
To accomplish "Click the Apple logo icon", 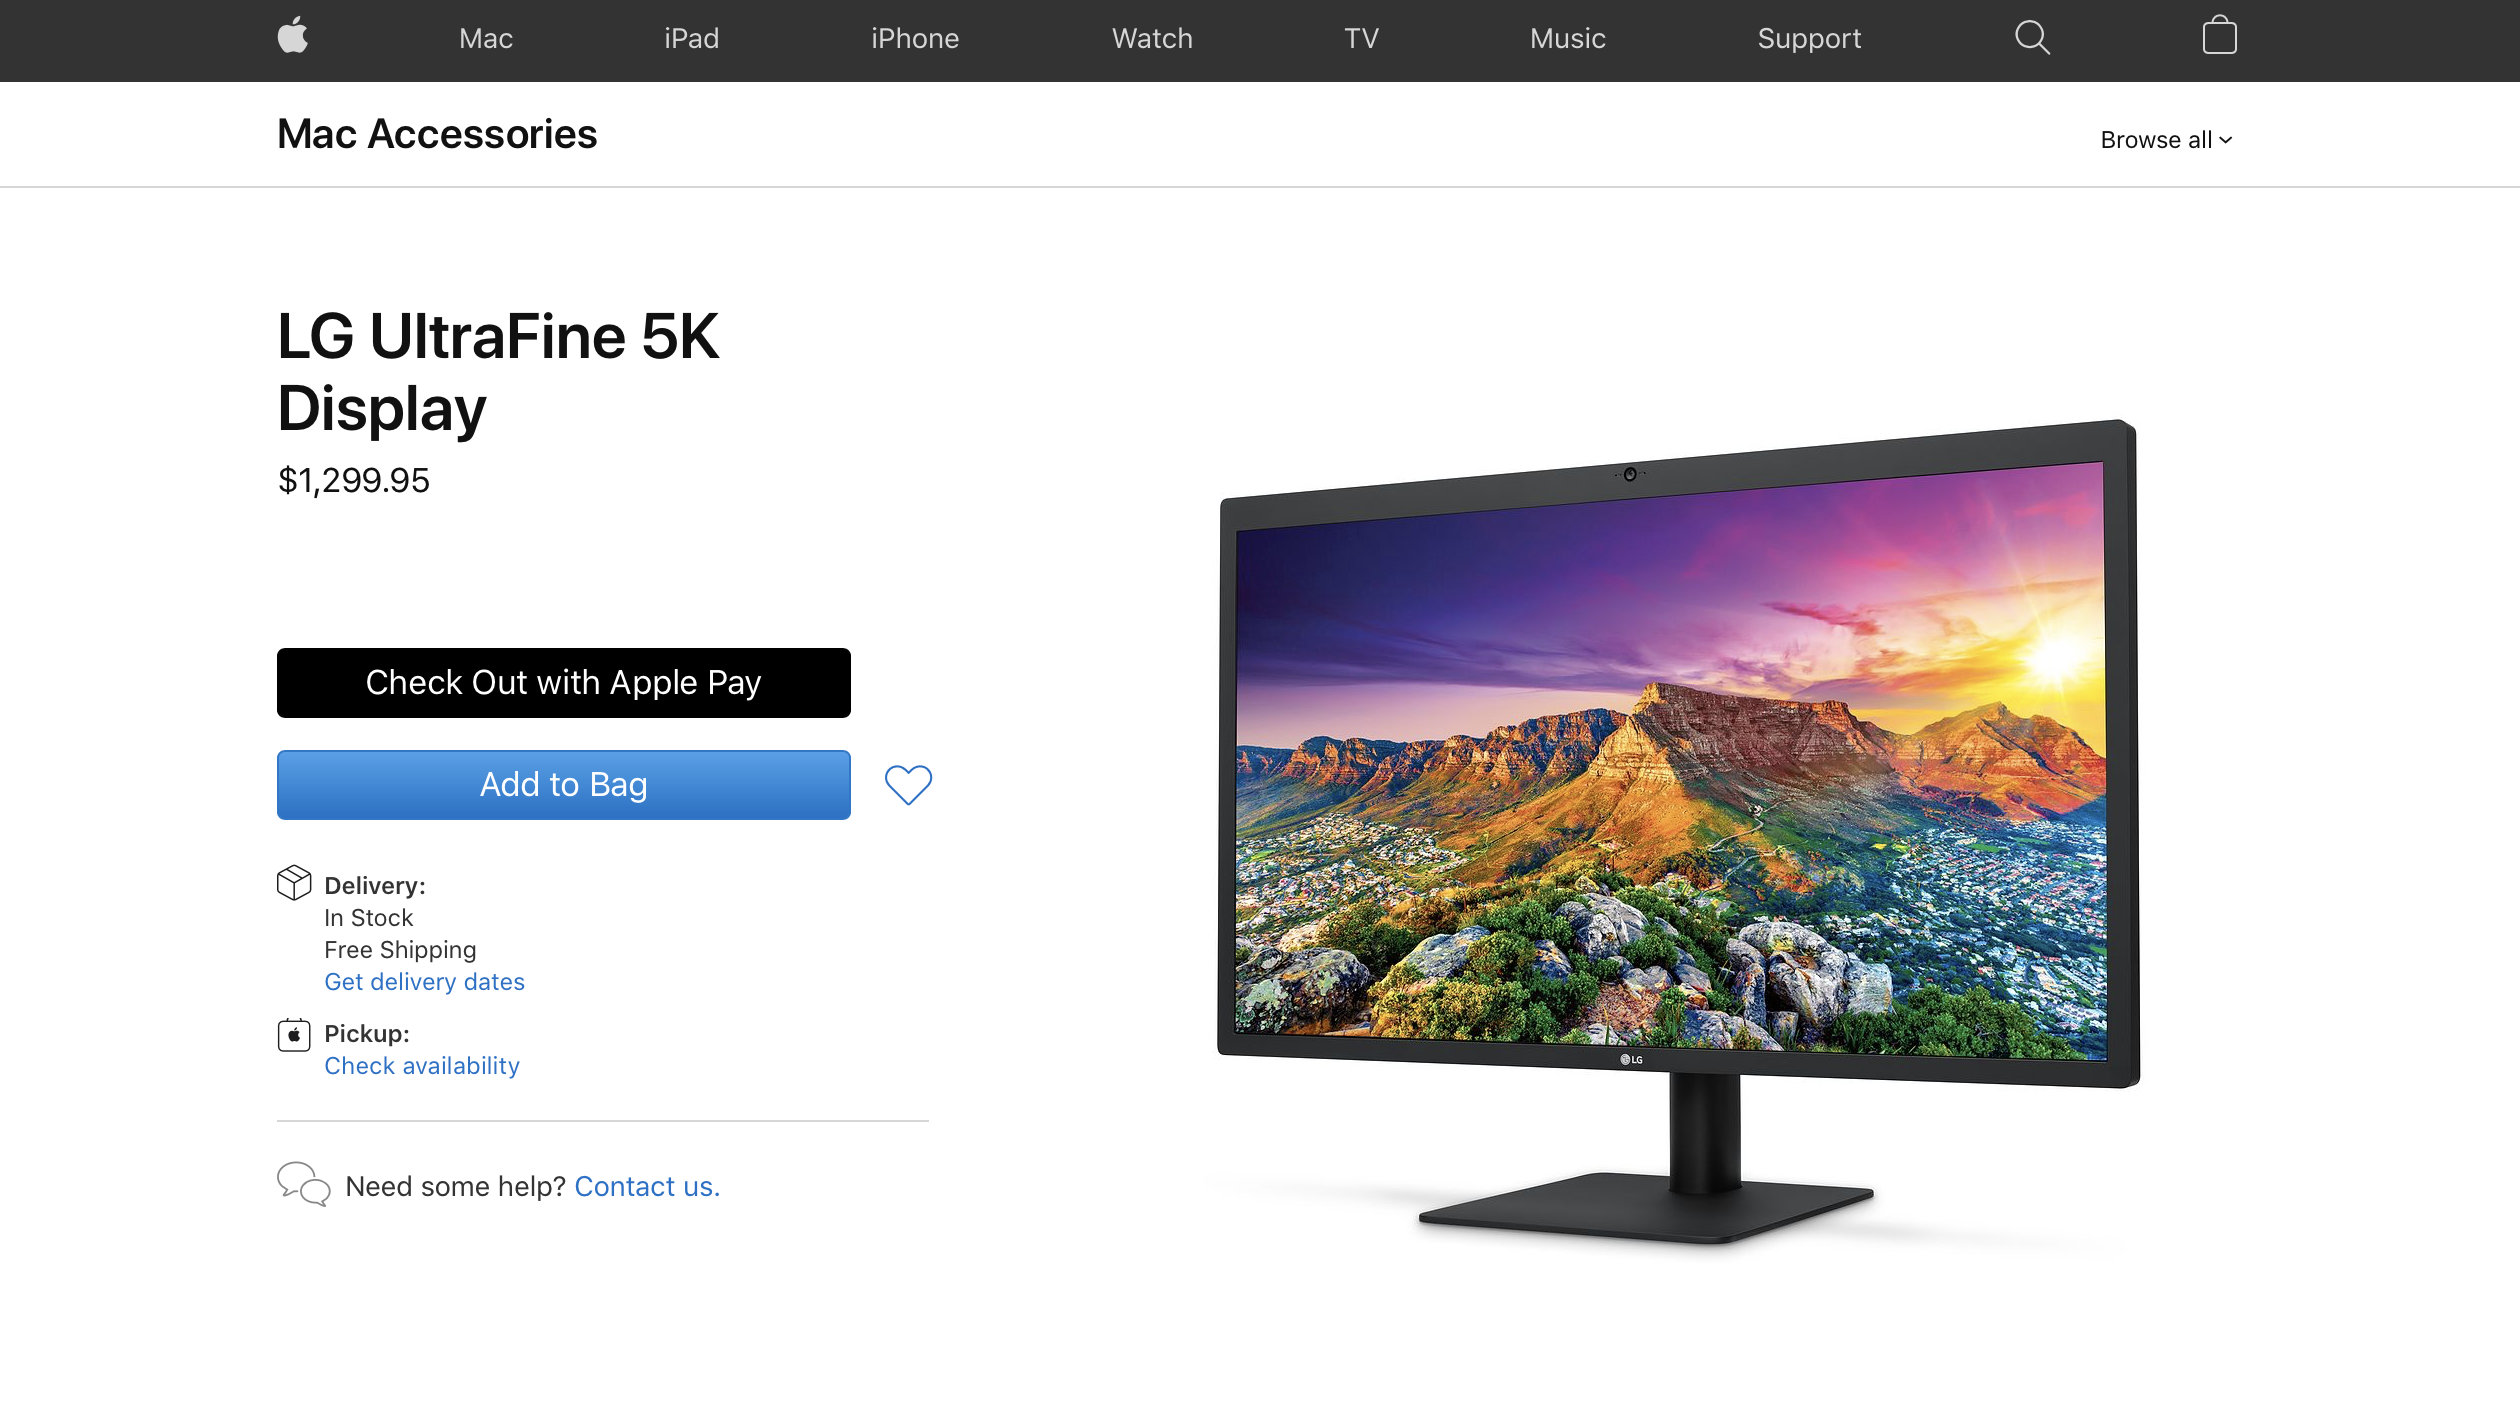I will (292, 38).
